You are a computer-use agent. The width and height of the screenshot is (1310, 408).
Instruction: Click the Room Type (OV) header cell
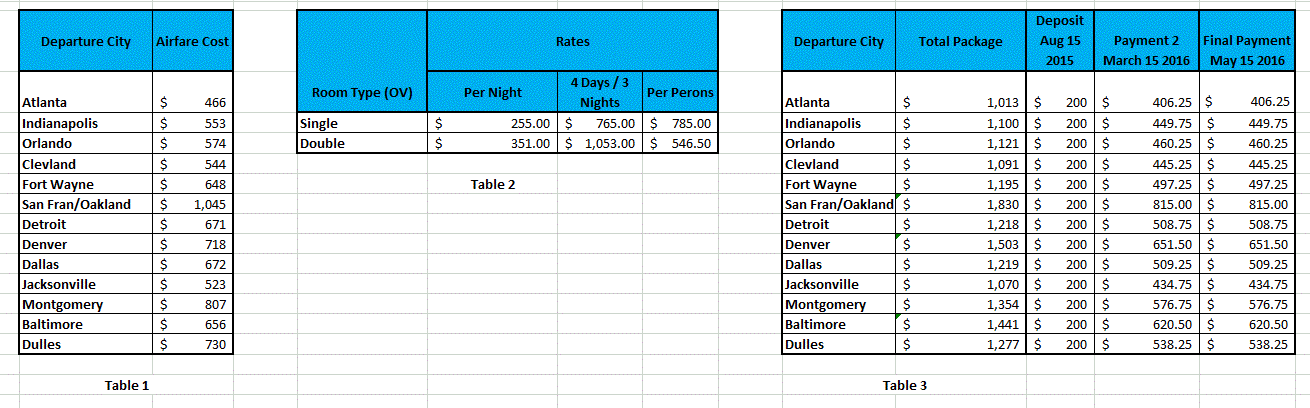[362, 93]
